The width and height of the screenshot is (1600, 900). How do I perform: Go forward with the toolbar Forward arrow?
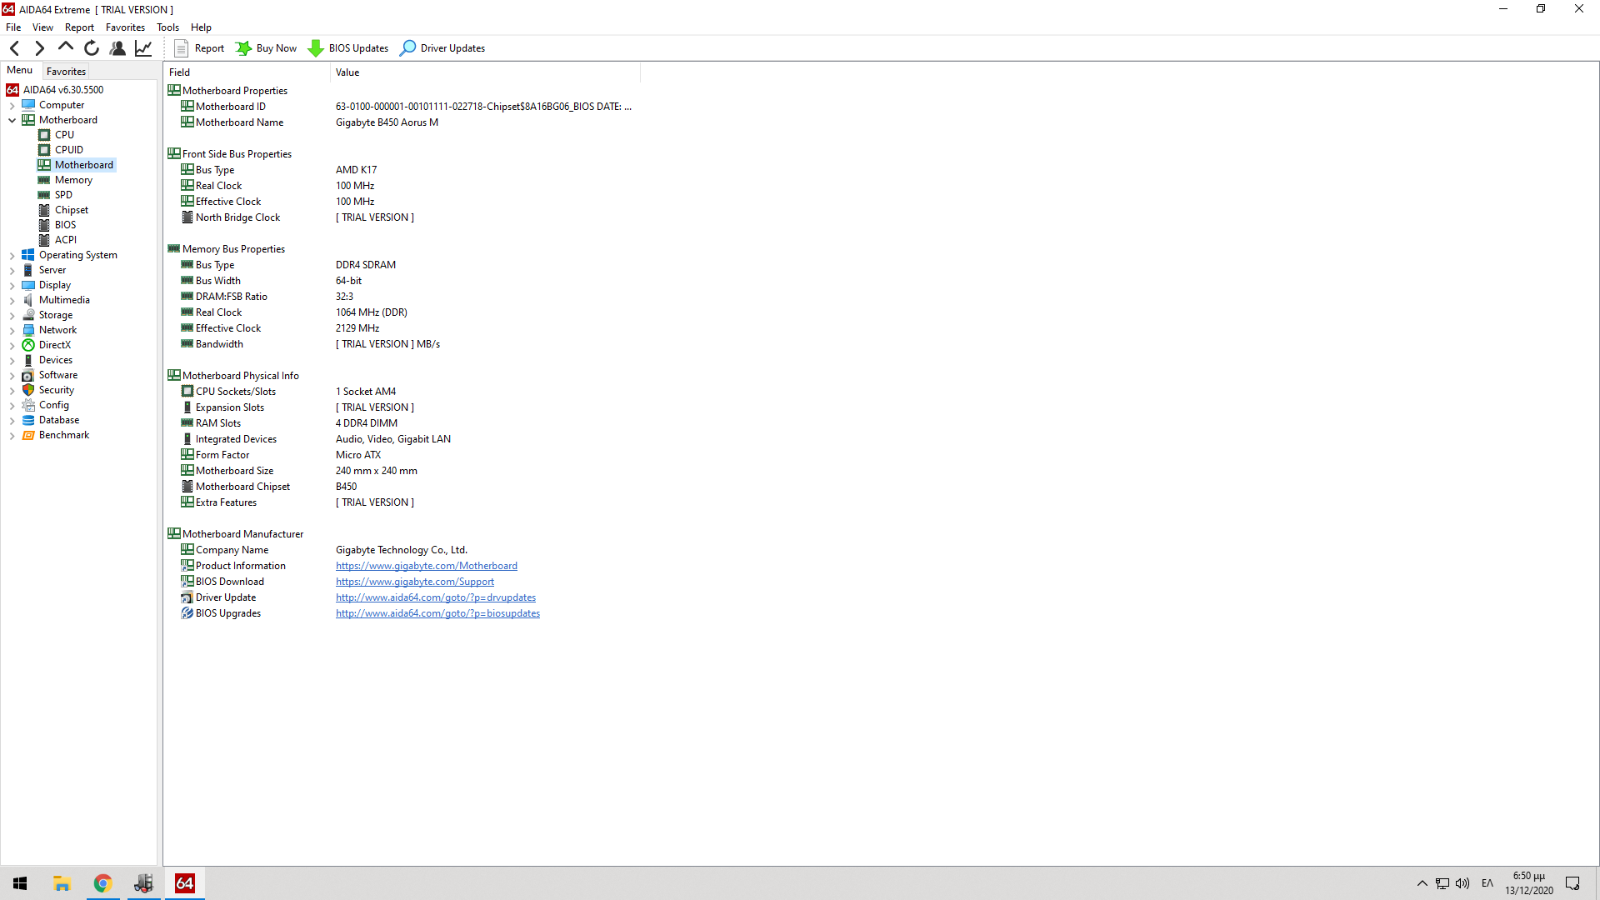click(40, 48)
